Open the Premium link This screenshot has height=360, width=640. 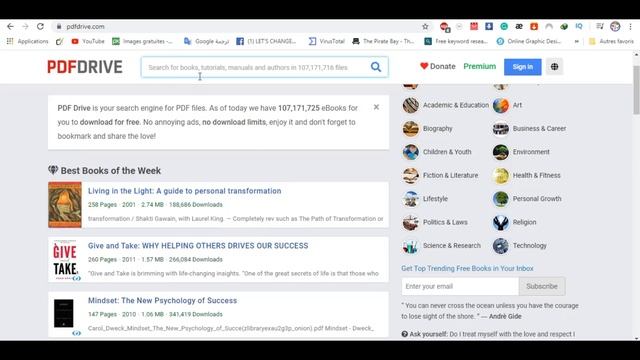(x=480, y=66)
